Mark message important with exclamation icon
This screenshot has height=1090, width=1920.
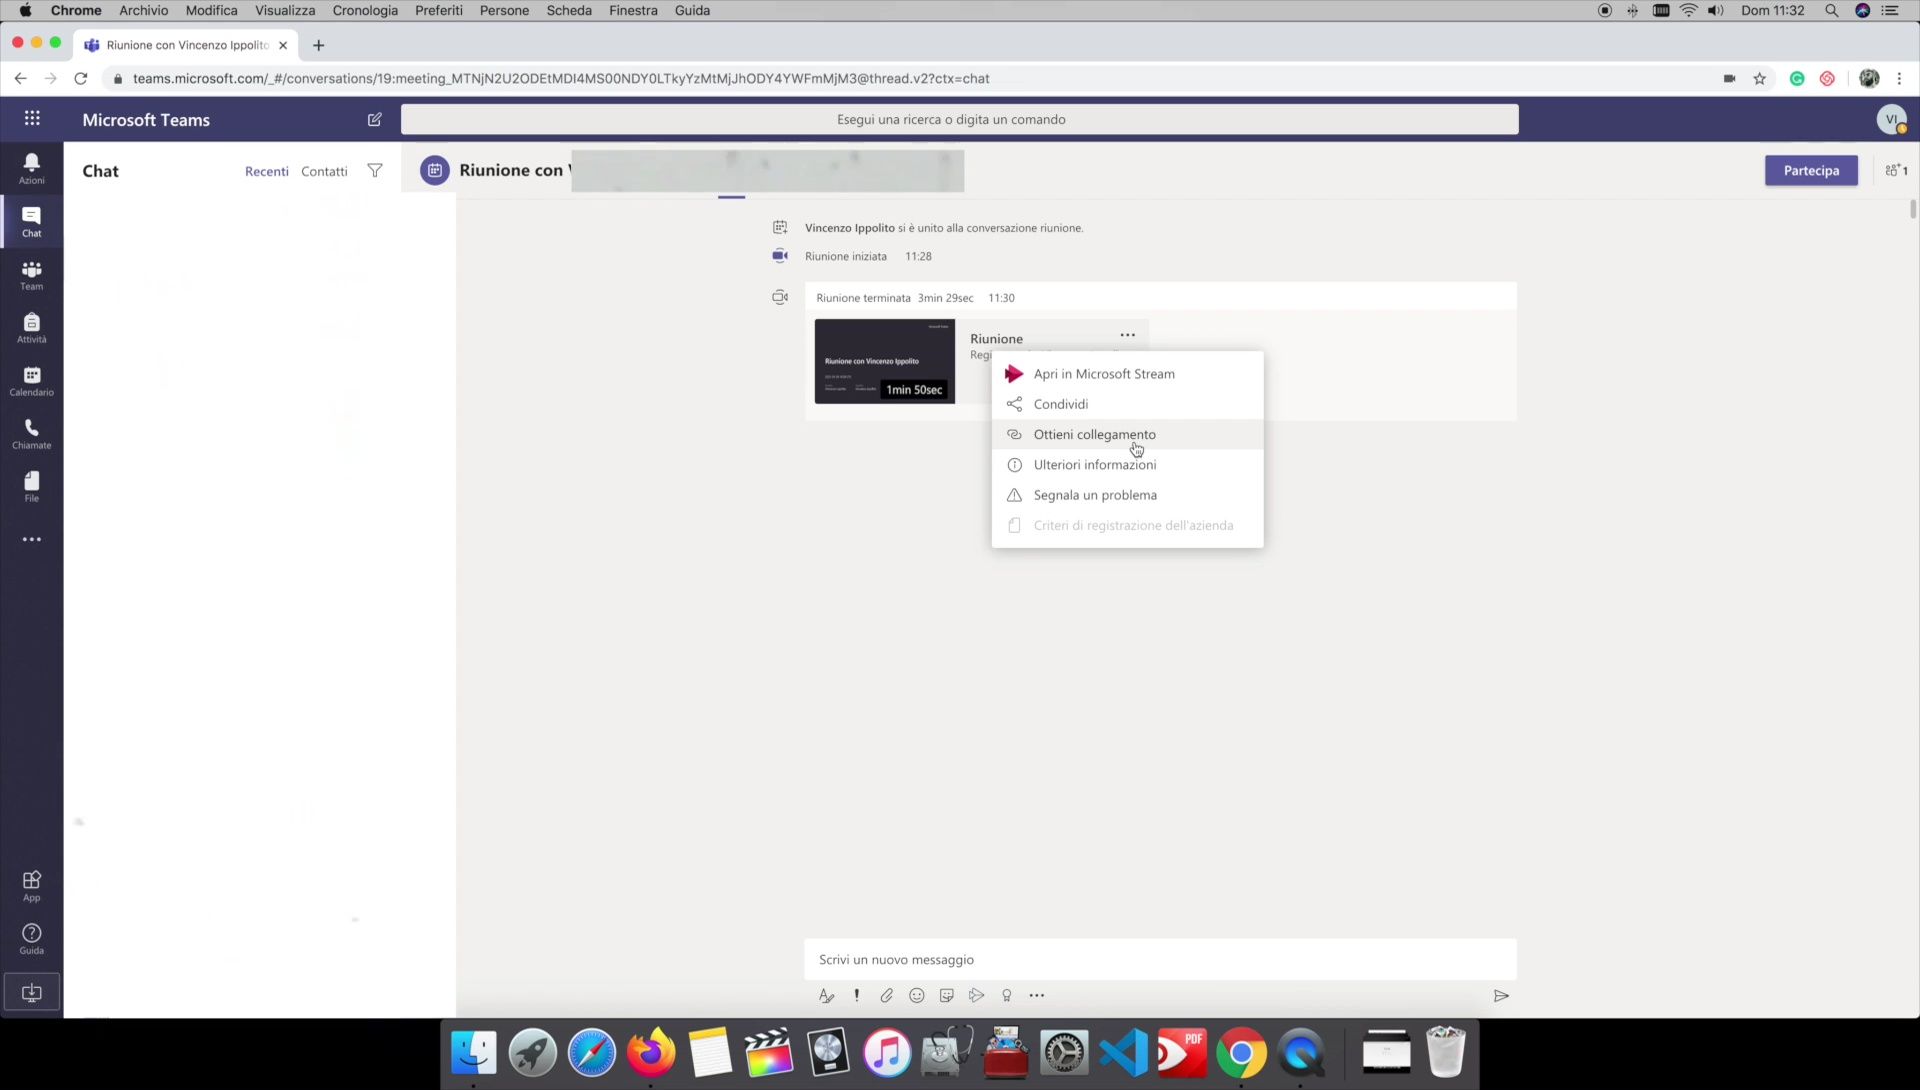tap(857, 996)
